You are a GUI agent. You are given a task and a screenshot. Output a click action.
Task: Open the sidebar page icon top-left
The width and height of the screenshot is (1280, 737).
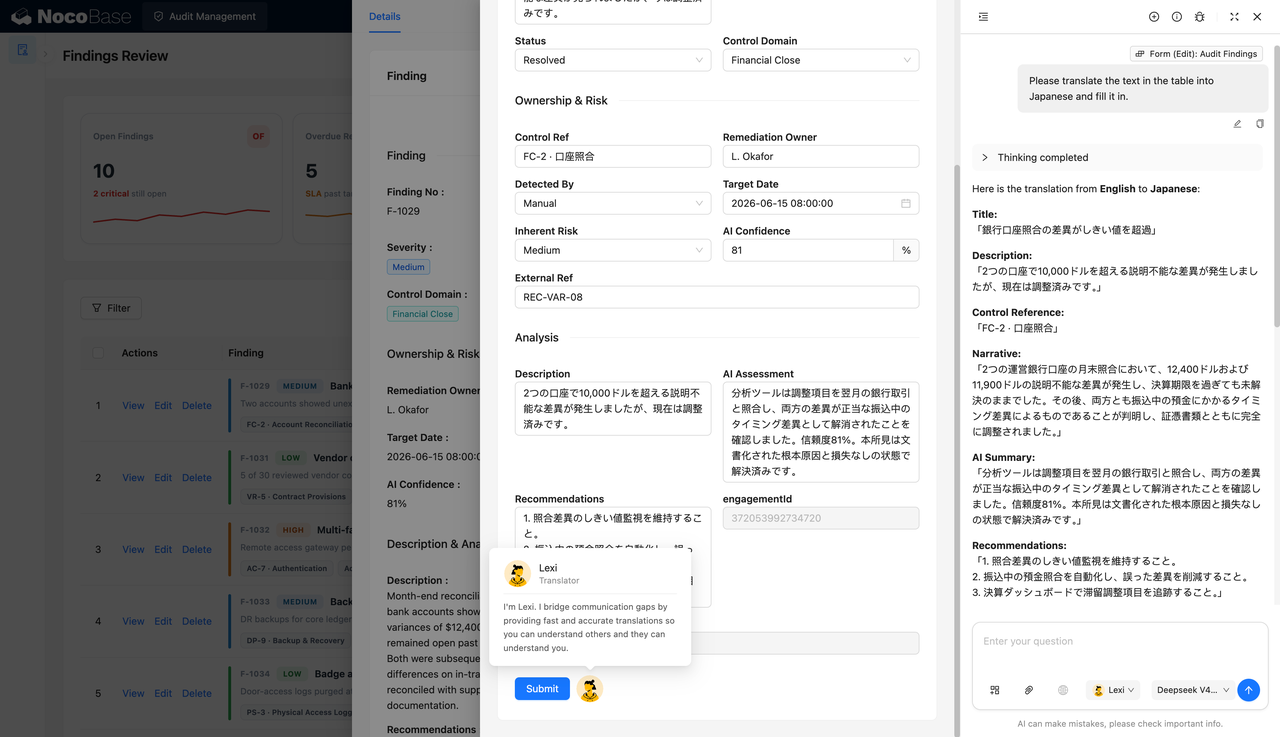23,50
